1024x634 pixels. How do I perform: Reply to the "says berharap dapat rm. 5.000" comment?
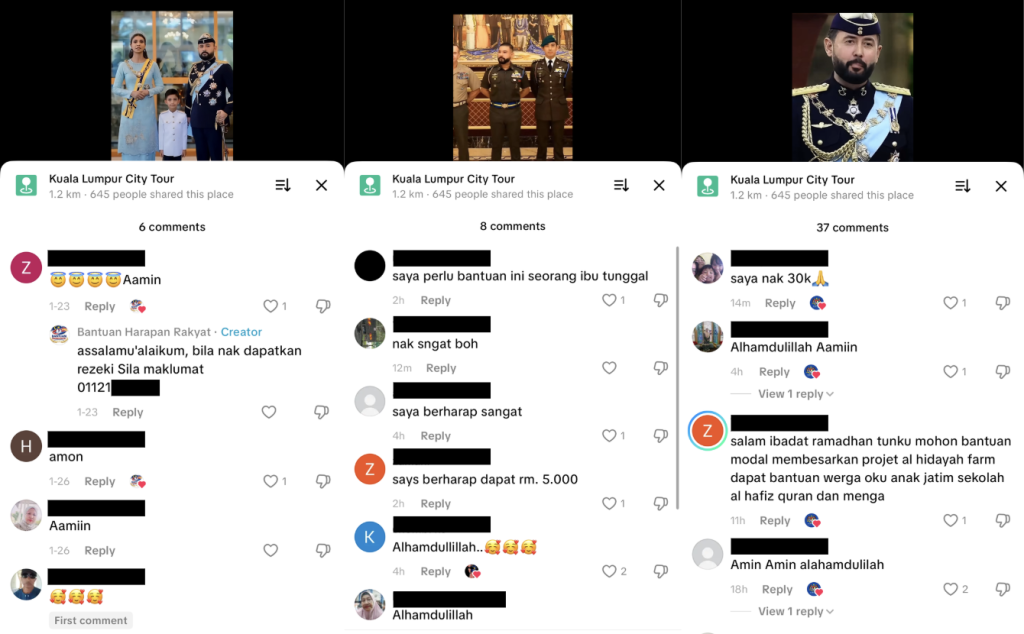436,503
